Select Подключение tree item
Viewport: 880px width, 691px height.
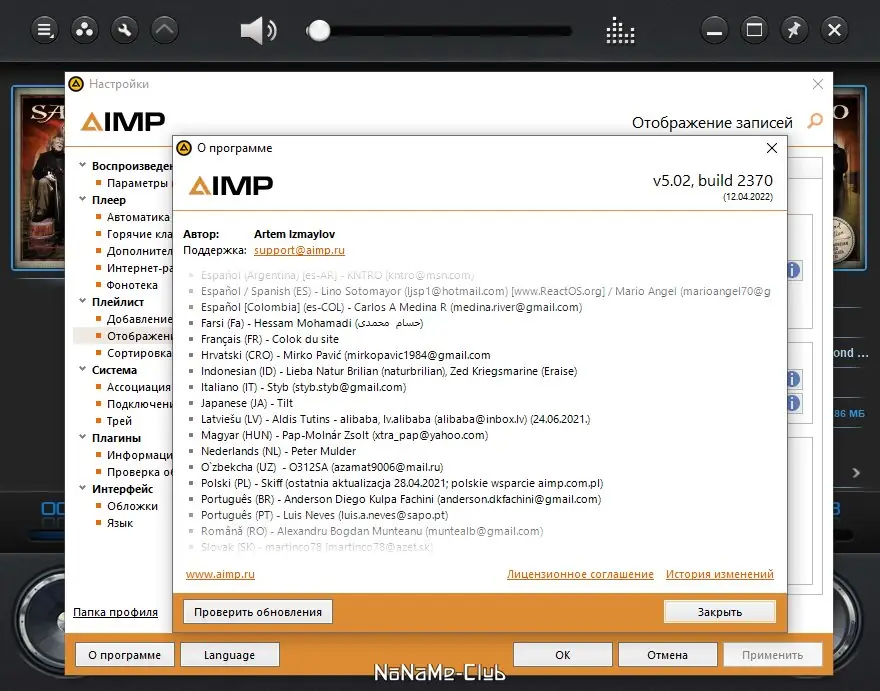[139, 404]
